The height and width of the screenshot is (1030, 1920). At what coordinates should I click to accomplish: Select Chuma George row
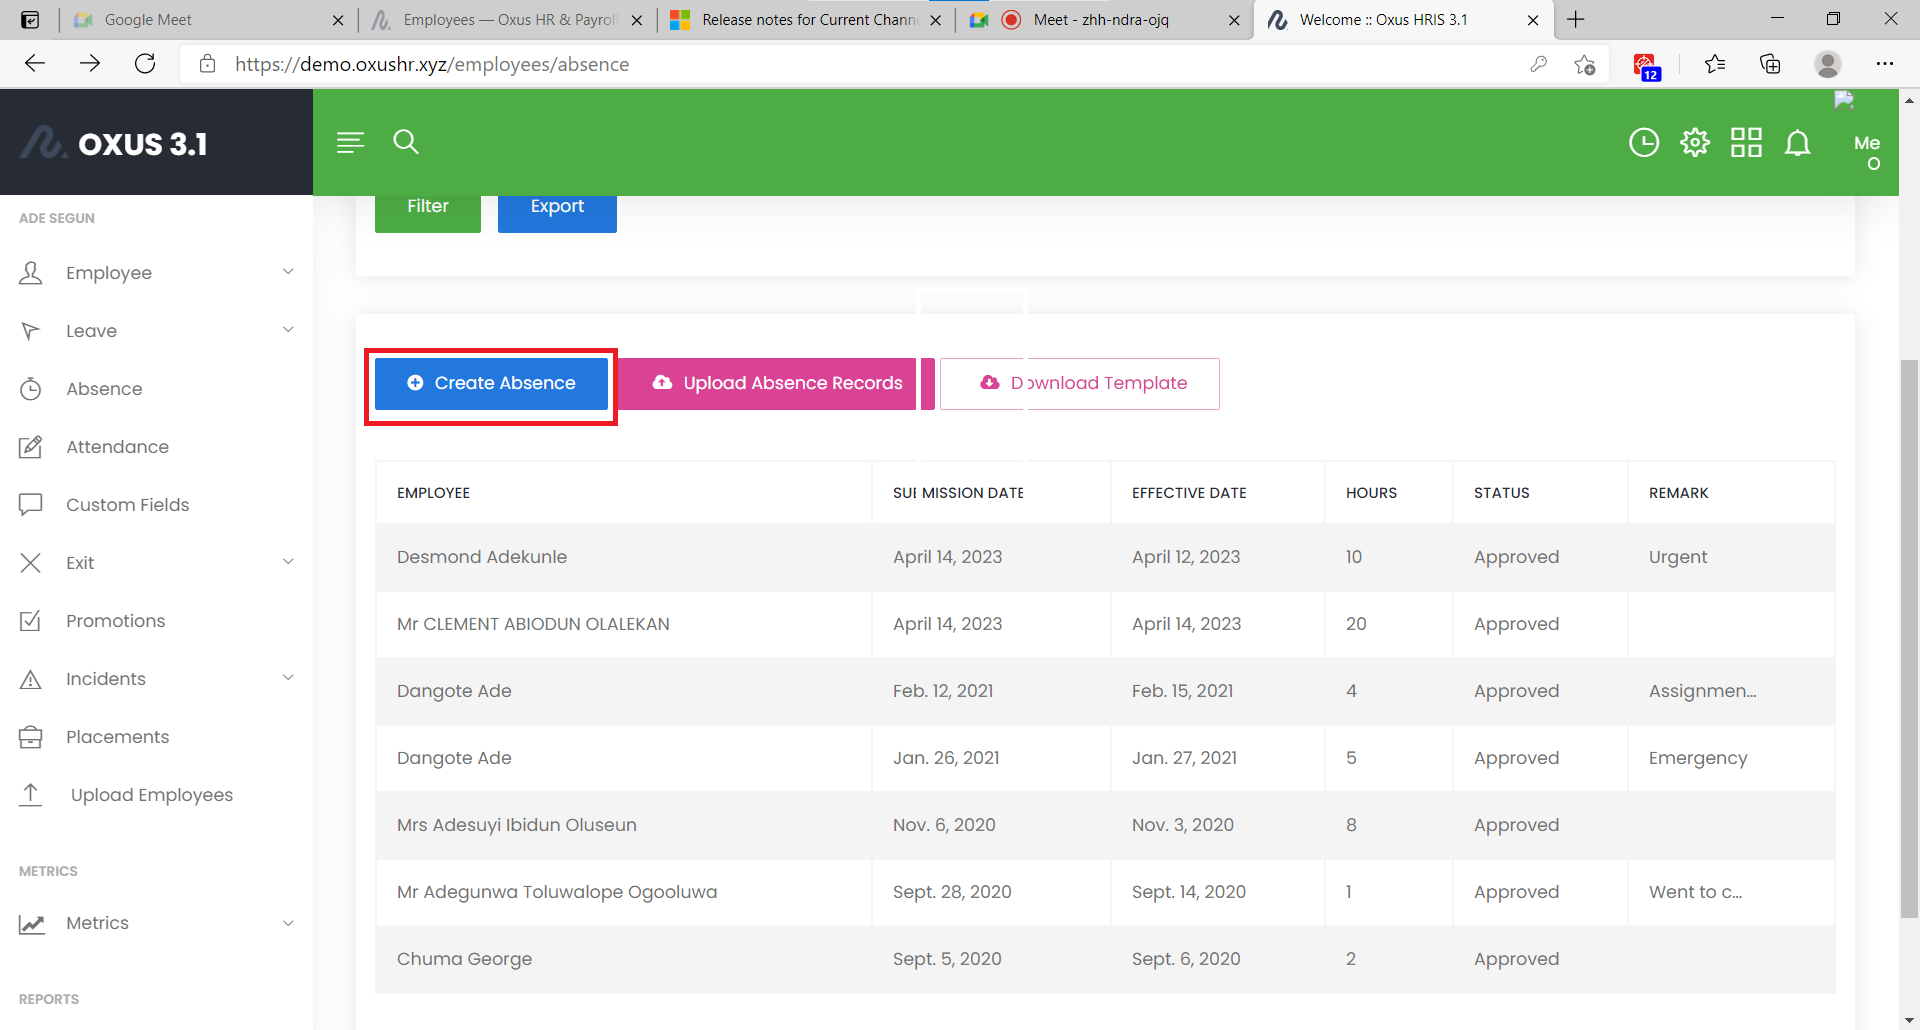coord(1105,959)
